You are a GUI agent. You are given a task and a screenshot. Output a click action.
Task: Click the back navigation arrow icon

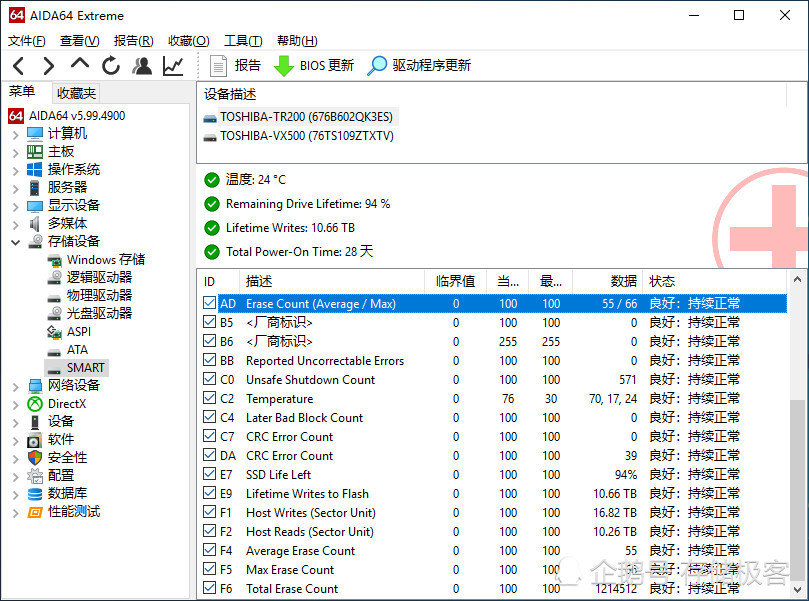click(18, 65)
